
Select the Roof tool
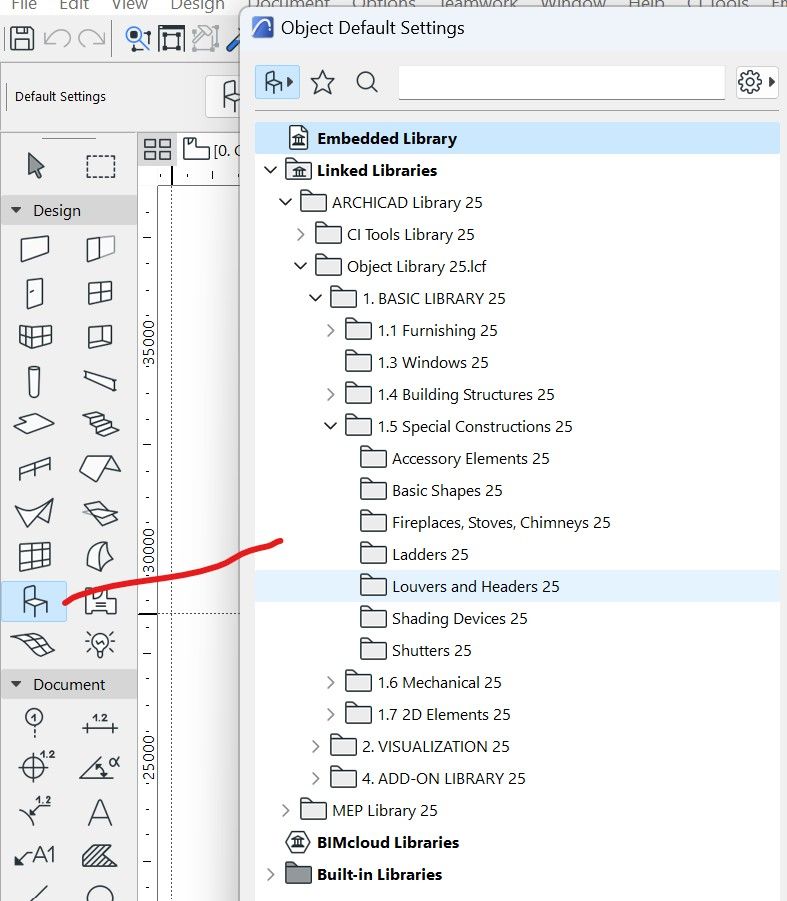100,468
